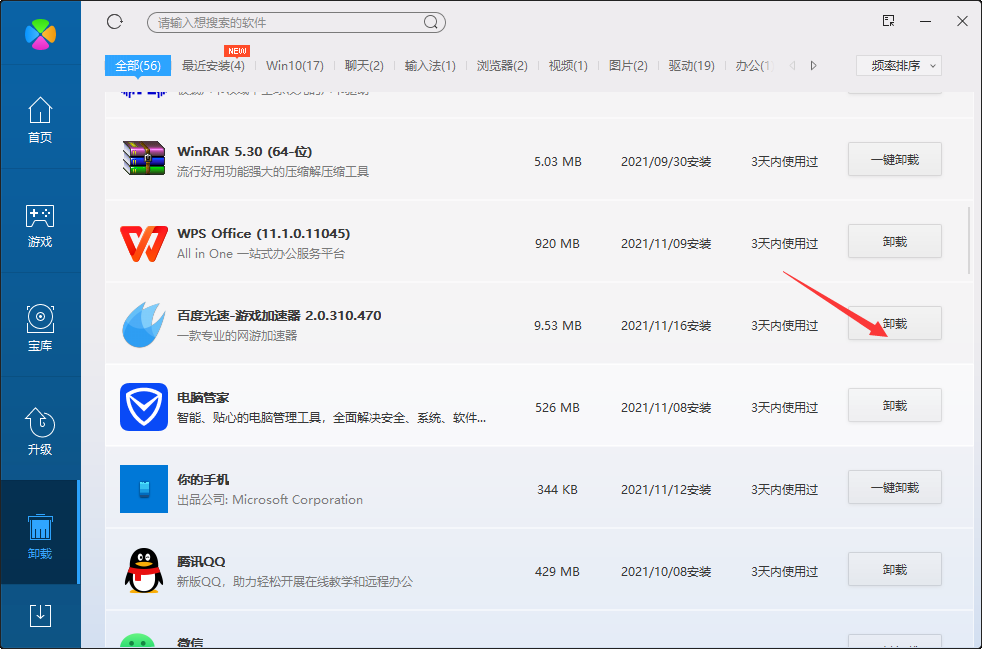This screenshot has width=982, height=649.
Task: Click 百度光速-游戏加速器 2.0.310.470 title
Action: (x=279, y=316)
